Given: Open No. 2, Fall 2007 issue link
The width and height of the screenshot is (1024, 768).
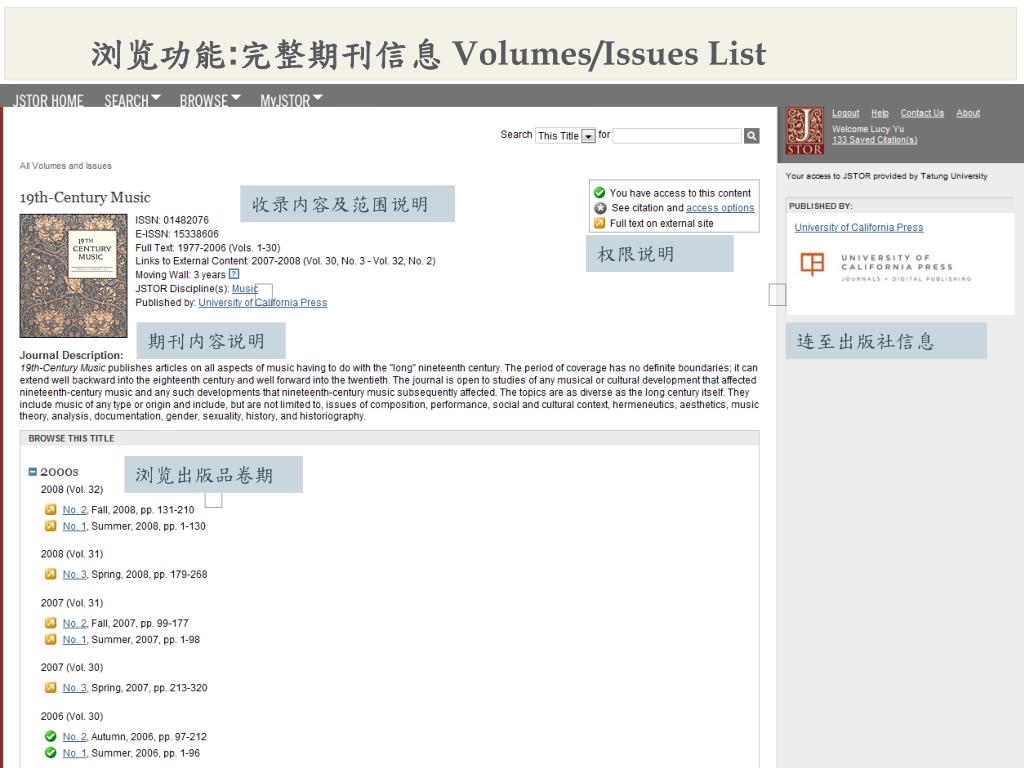Looking at the screenshot, I should (x=74, y=624).
